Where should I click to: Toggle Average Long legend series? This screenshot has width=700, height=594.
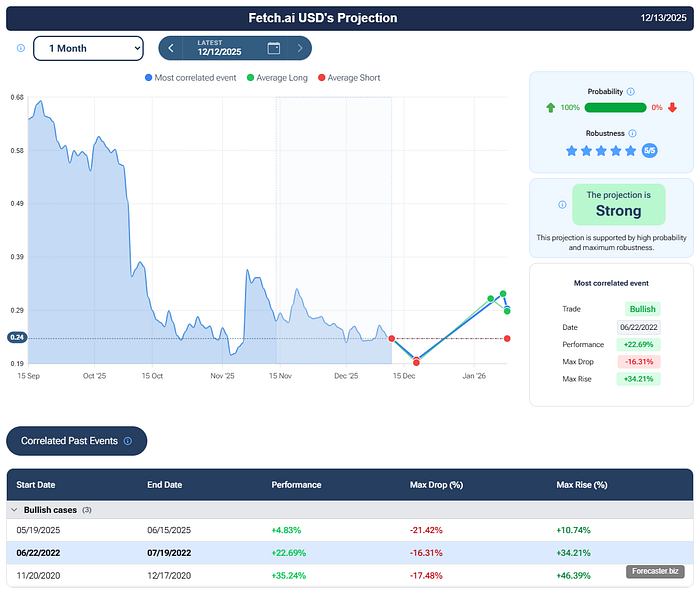point(277,78)
